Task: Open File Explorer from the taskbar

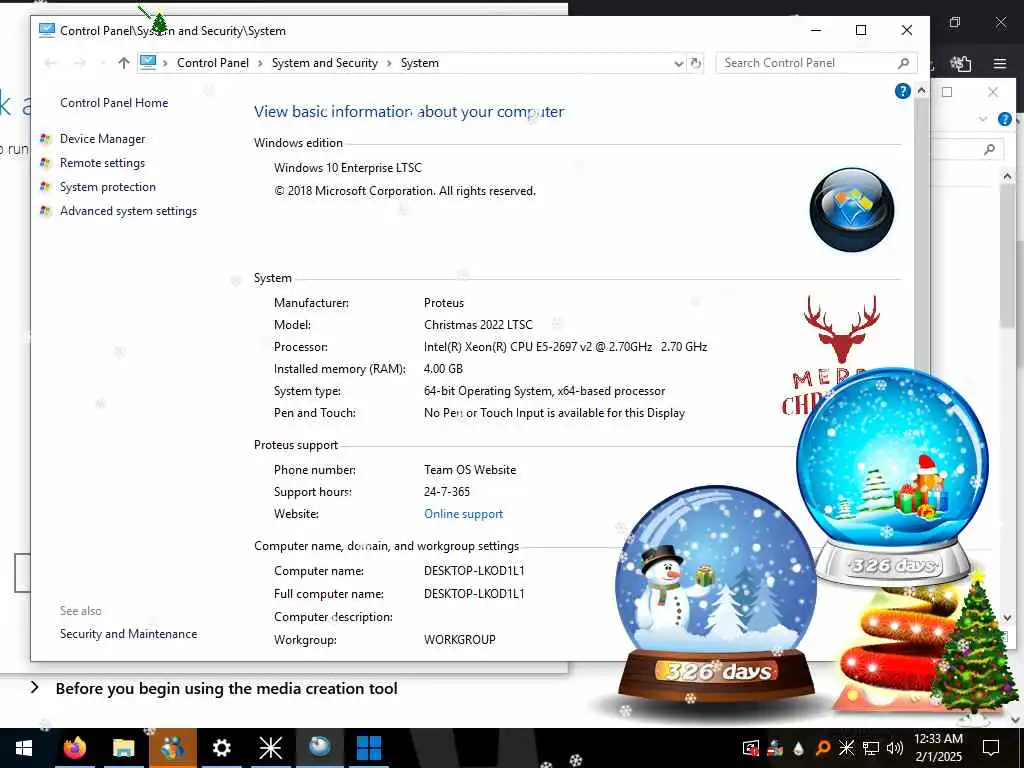Action: 123,748
